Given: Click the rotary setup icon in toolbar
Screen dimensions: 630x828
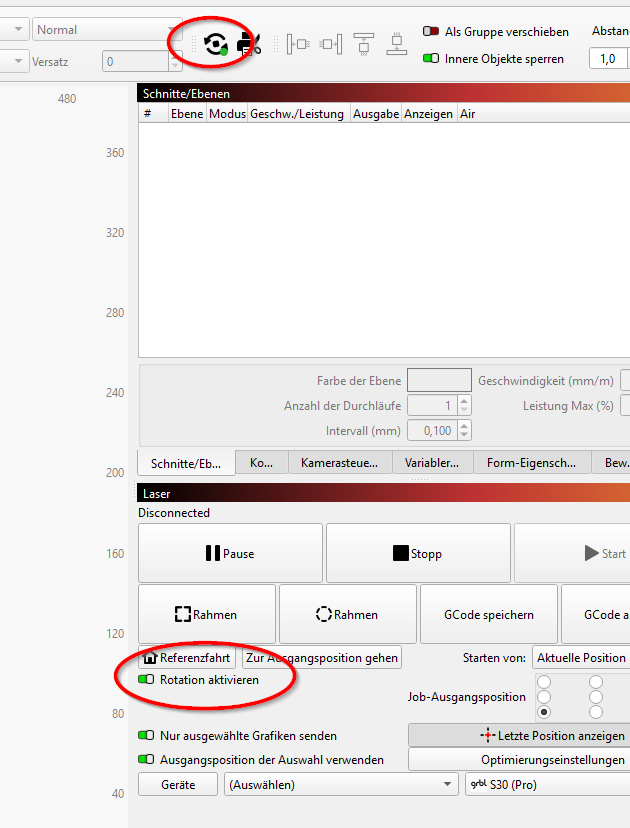Looking at the screenshot, I should pos(215,44).
